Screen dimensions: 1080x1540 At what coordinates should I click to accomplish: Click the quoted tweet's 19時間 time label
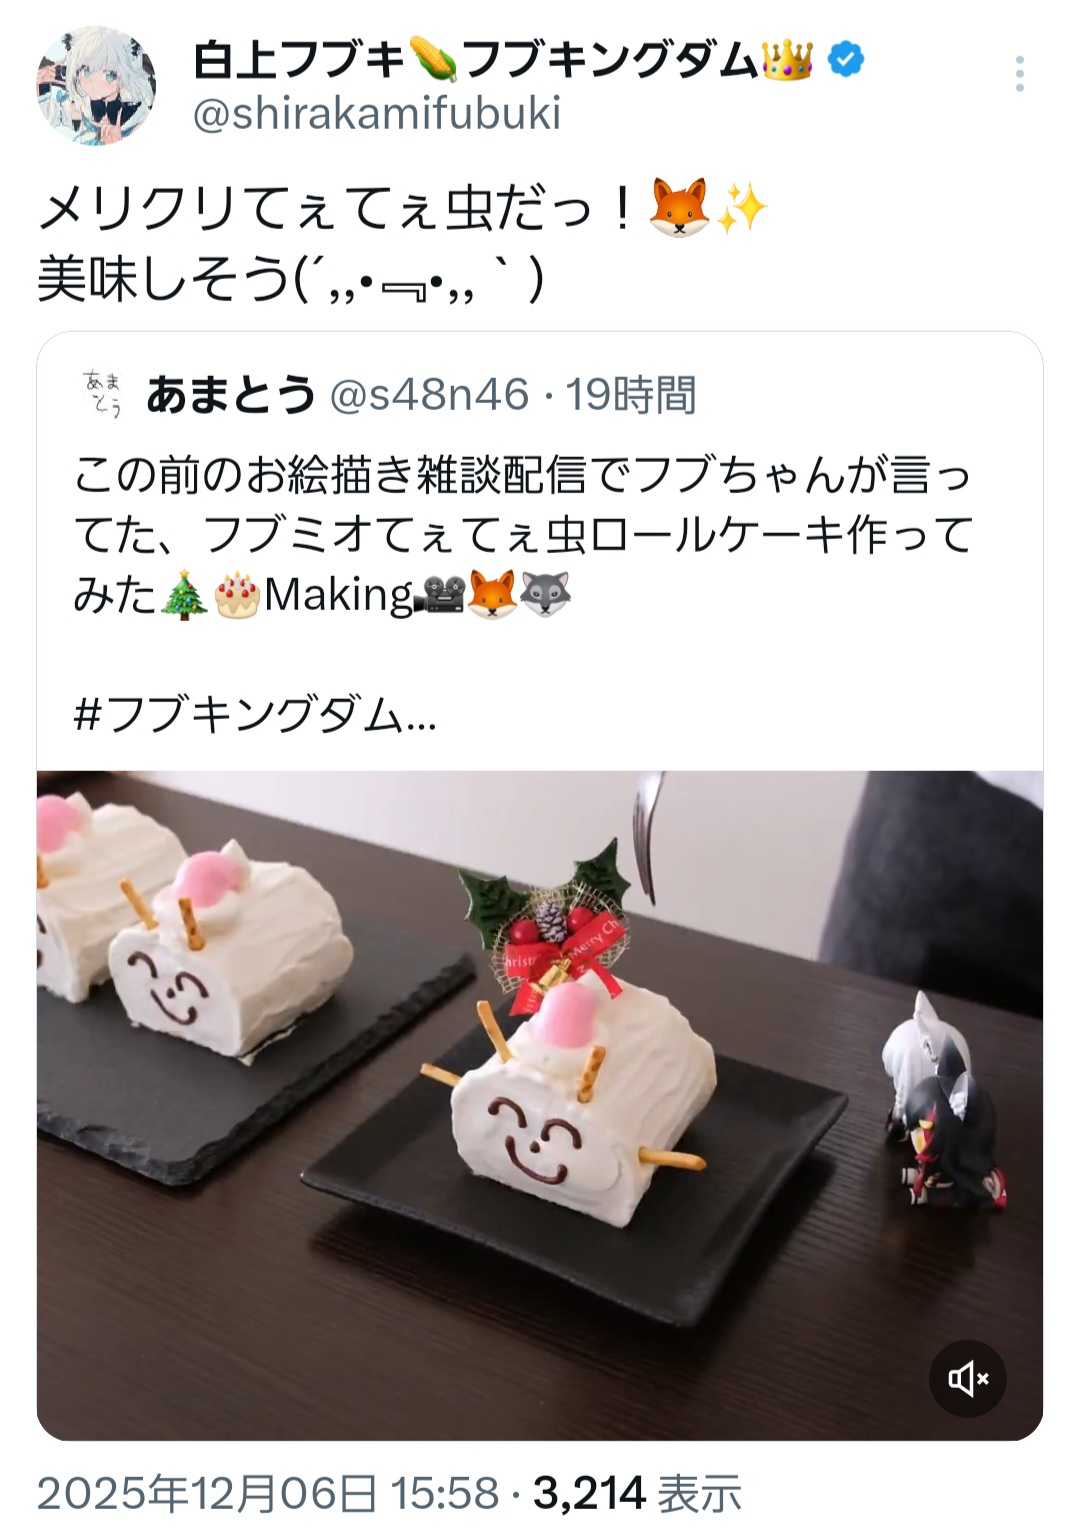click(631, 395)
